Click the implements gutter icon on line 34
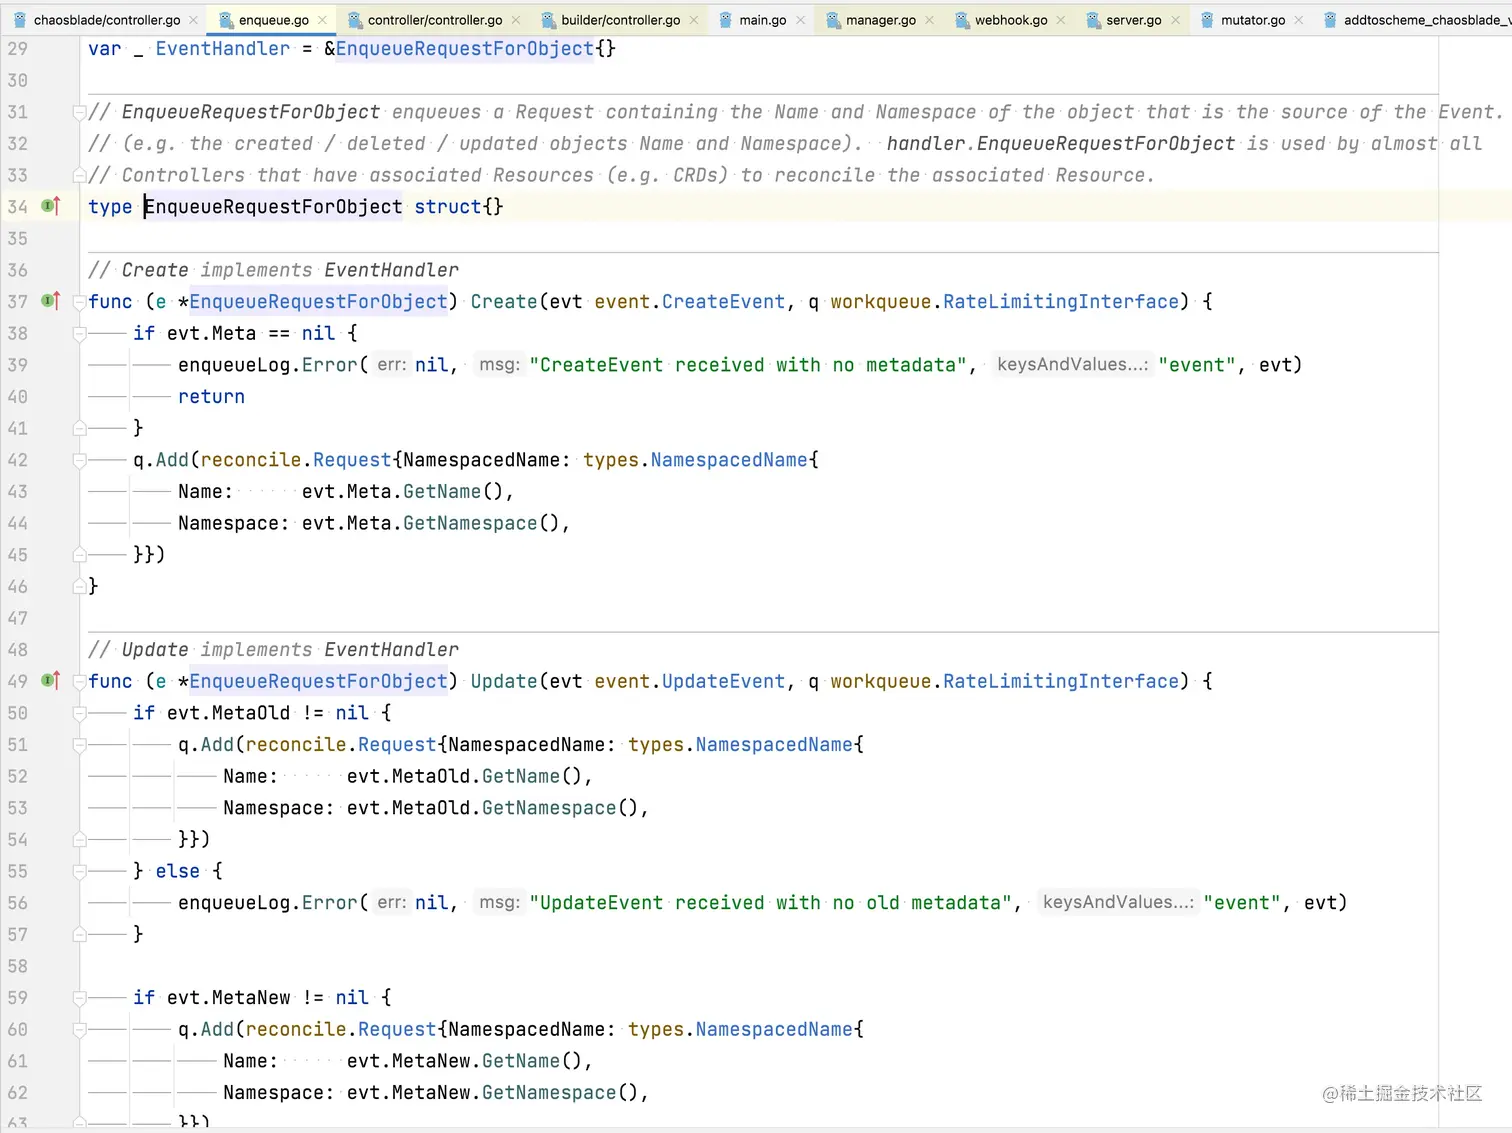Viewport: 1512px width, 1133px height. pyautogui.click(x=50, y=206)
